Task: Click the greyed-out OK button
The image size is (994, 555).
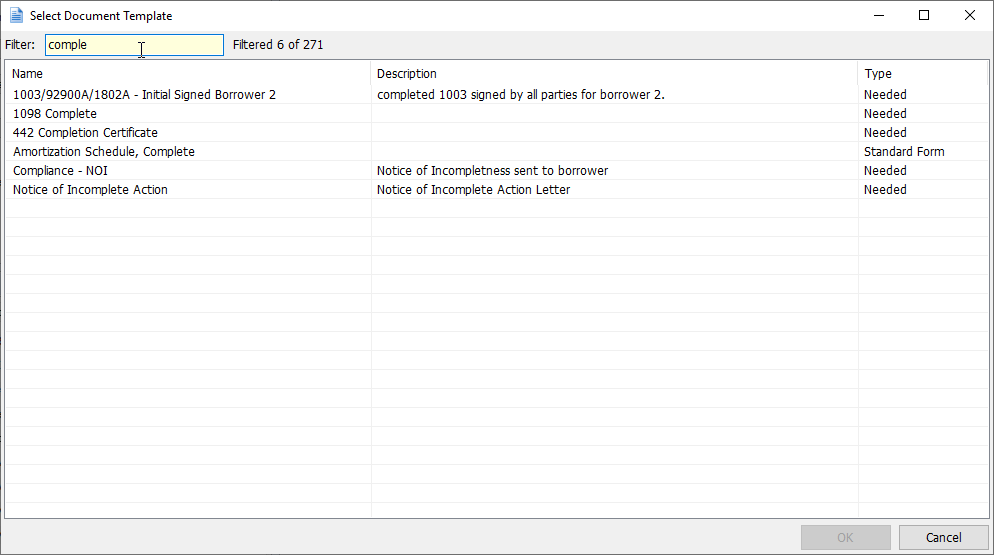Action: coord(846,537)
